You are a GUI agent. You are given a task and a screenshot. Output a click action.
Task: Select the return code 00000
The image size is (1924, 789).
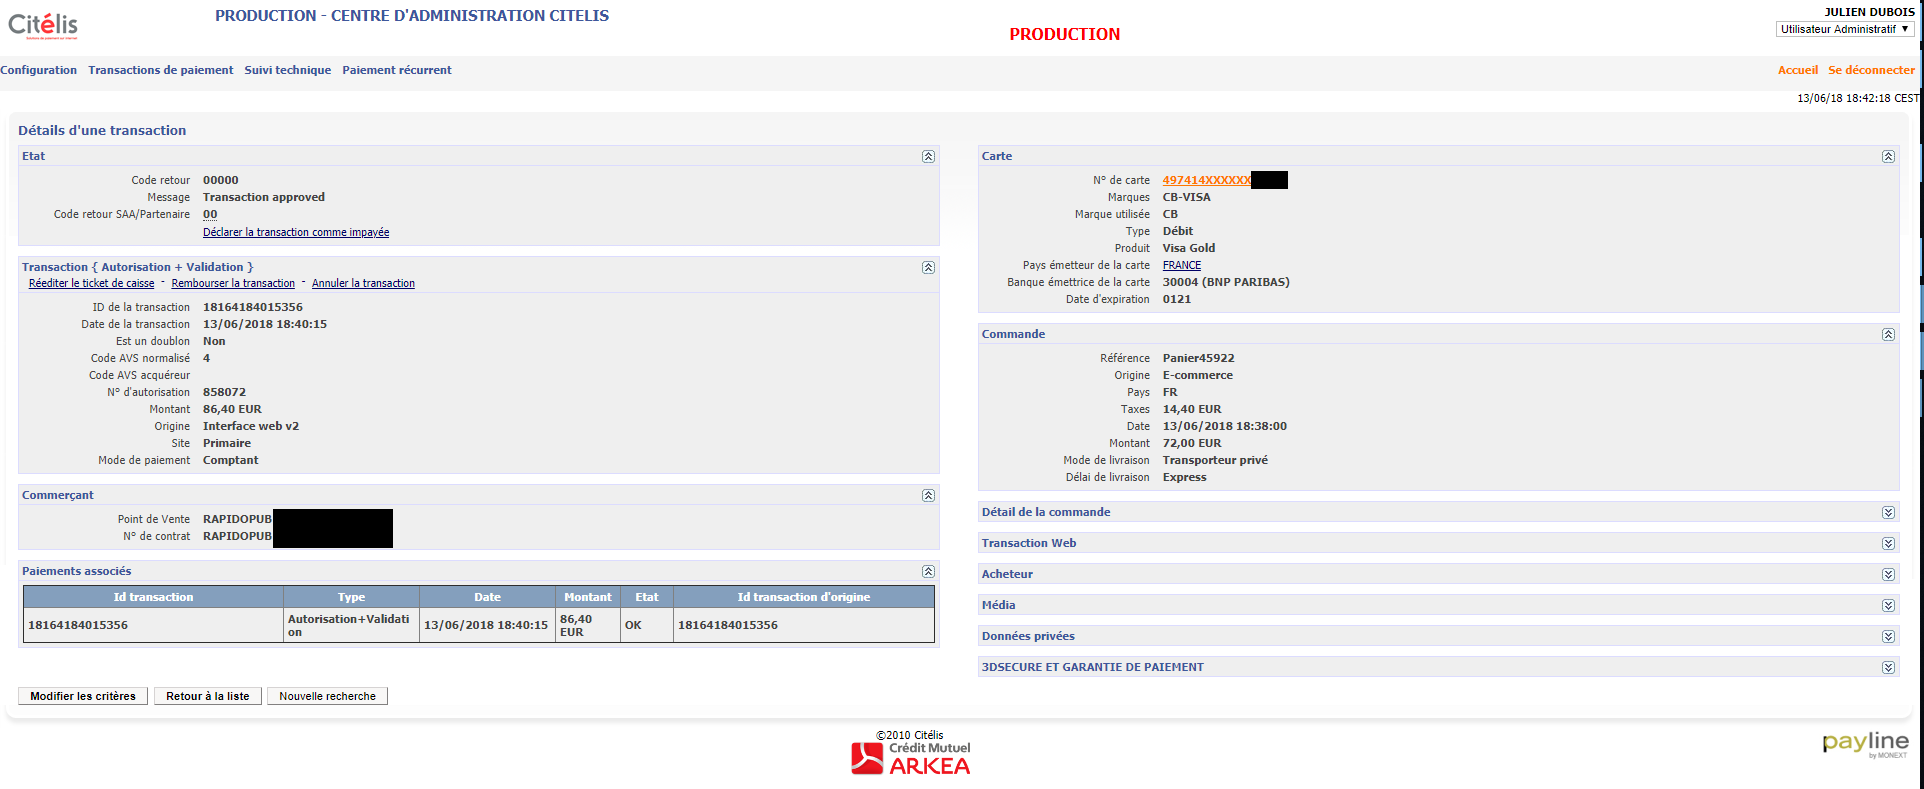tap(221, 180)
